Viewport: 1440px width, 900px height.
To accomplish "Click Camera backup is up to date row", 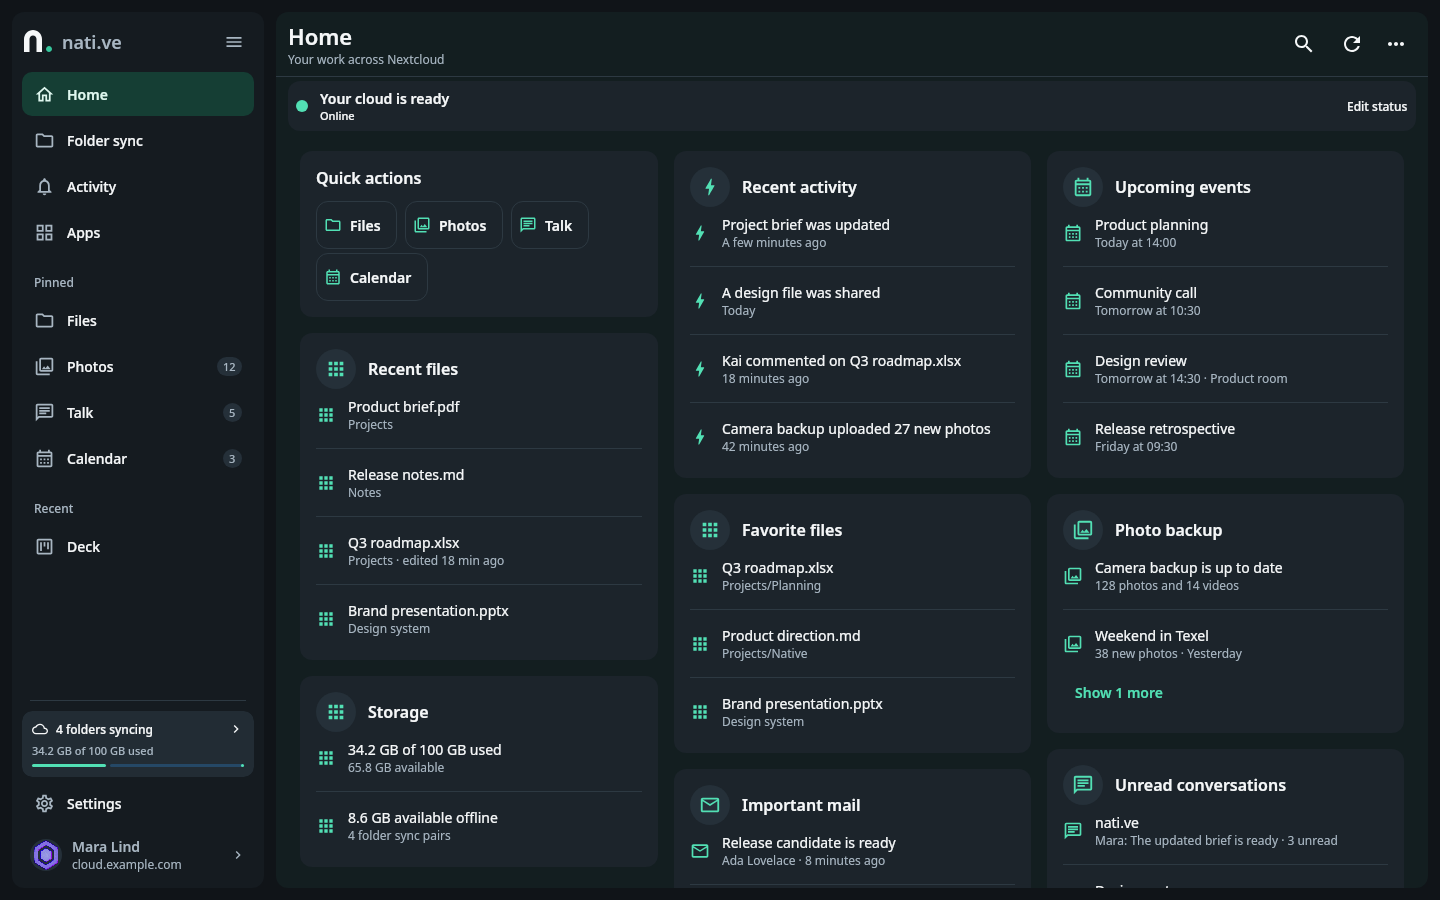I will [1226, 576].
